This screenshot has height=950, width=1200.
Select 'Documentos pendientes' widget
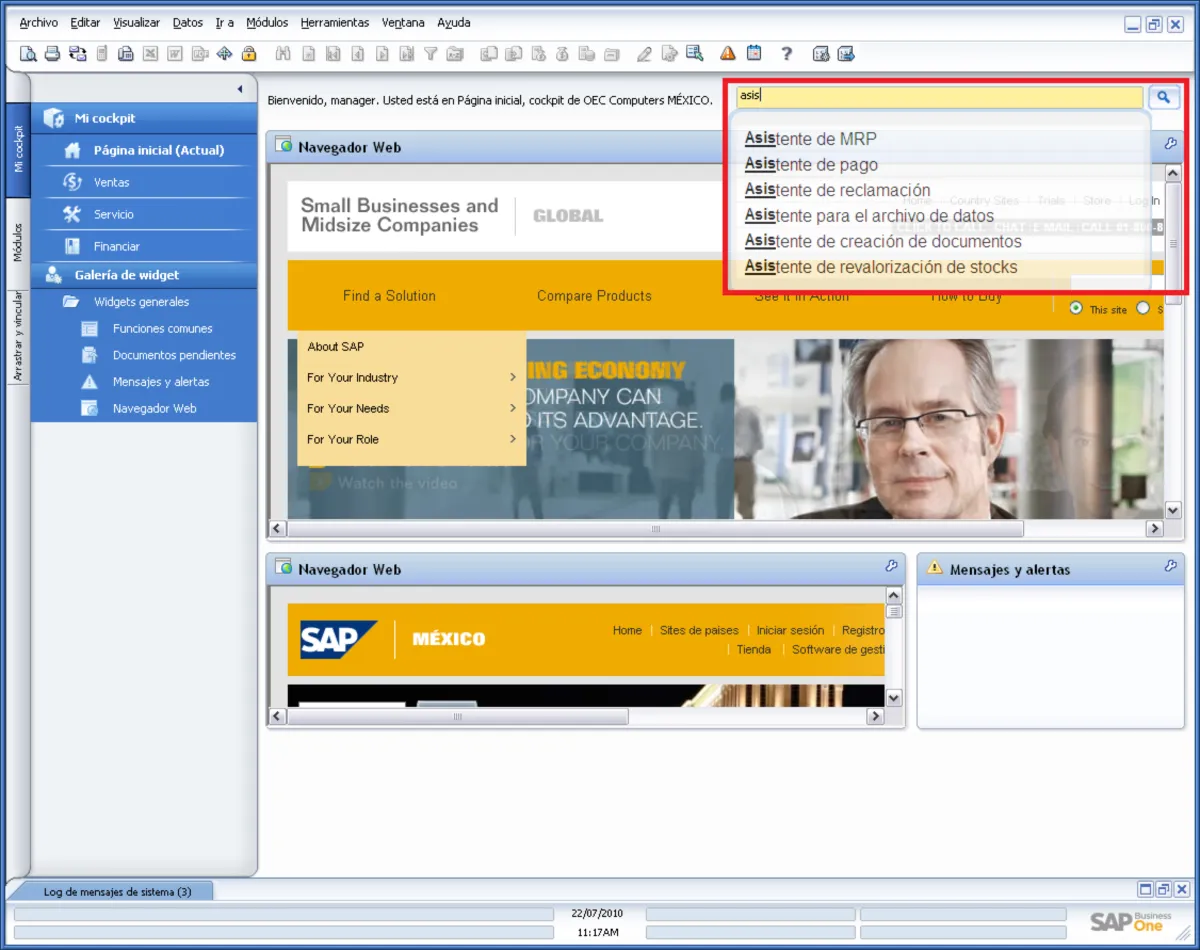click(x=174, y=355)
